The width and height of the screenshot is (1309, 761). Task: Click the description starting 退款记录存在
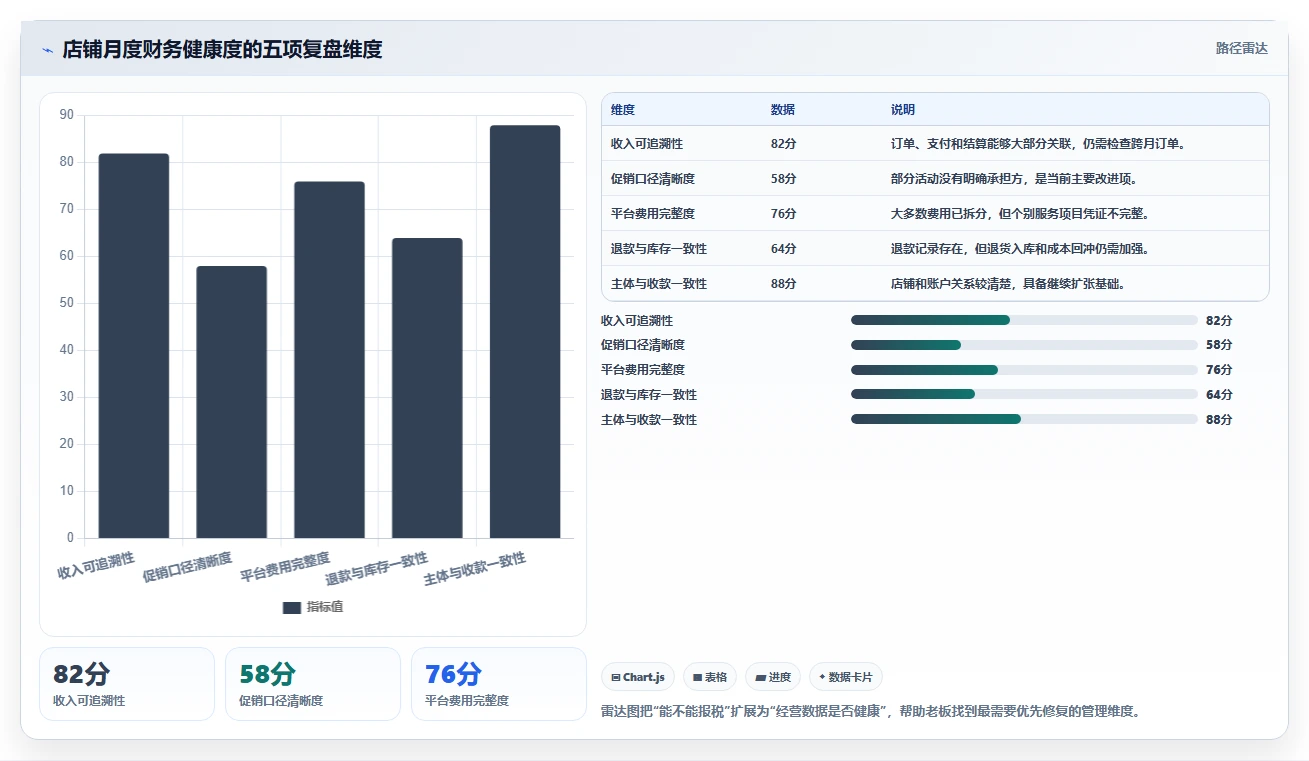click(x=1020, y=249)
